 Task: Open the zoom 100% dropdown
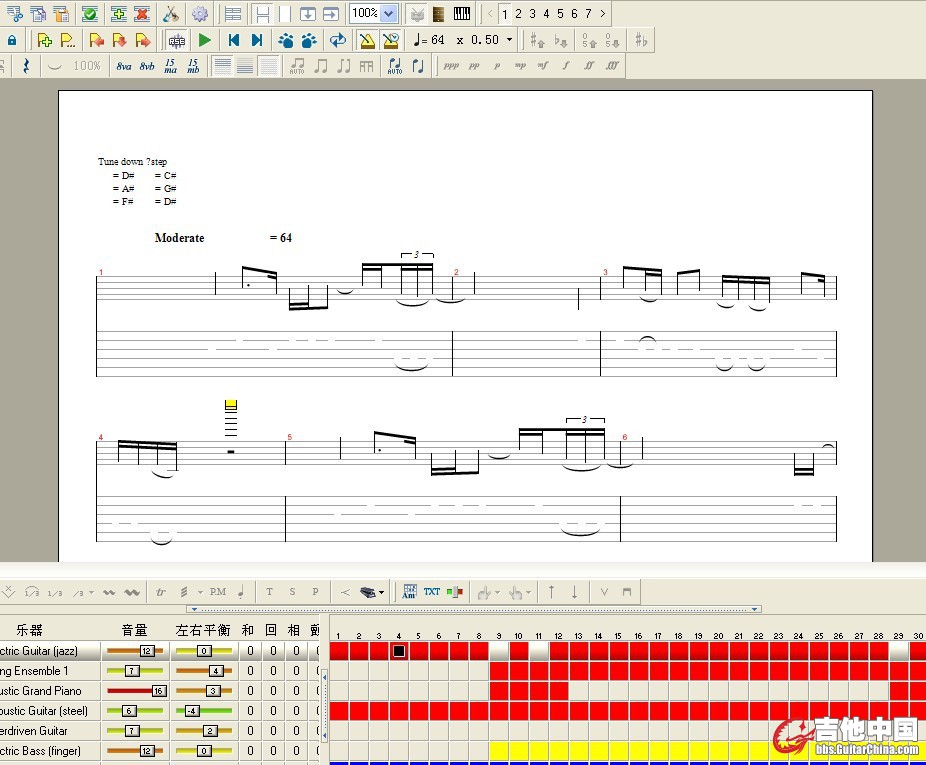[388, 14]
